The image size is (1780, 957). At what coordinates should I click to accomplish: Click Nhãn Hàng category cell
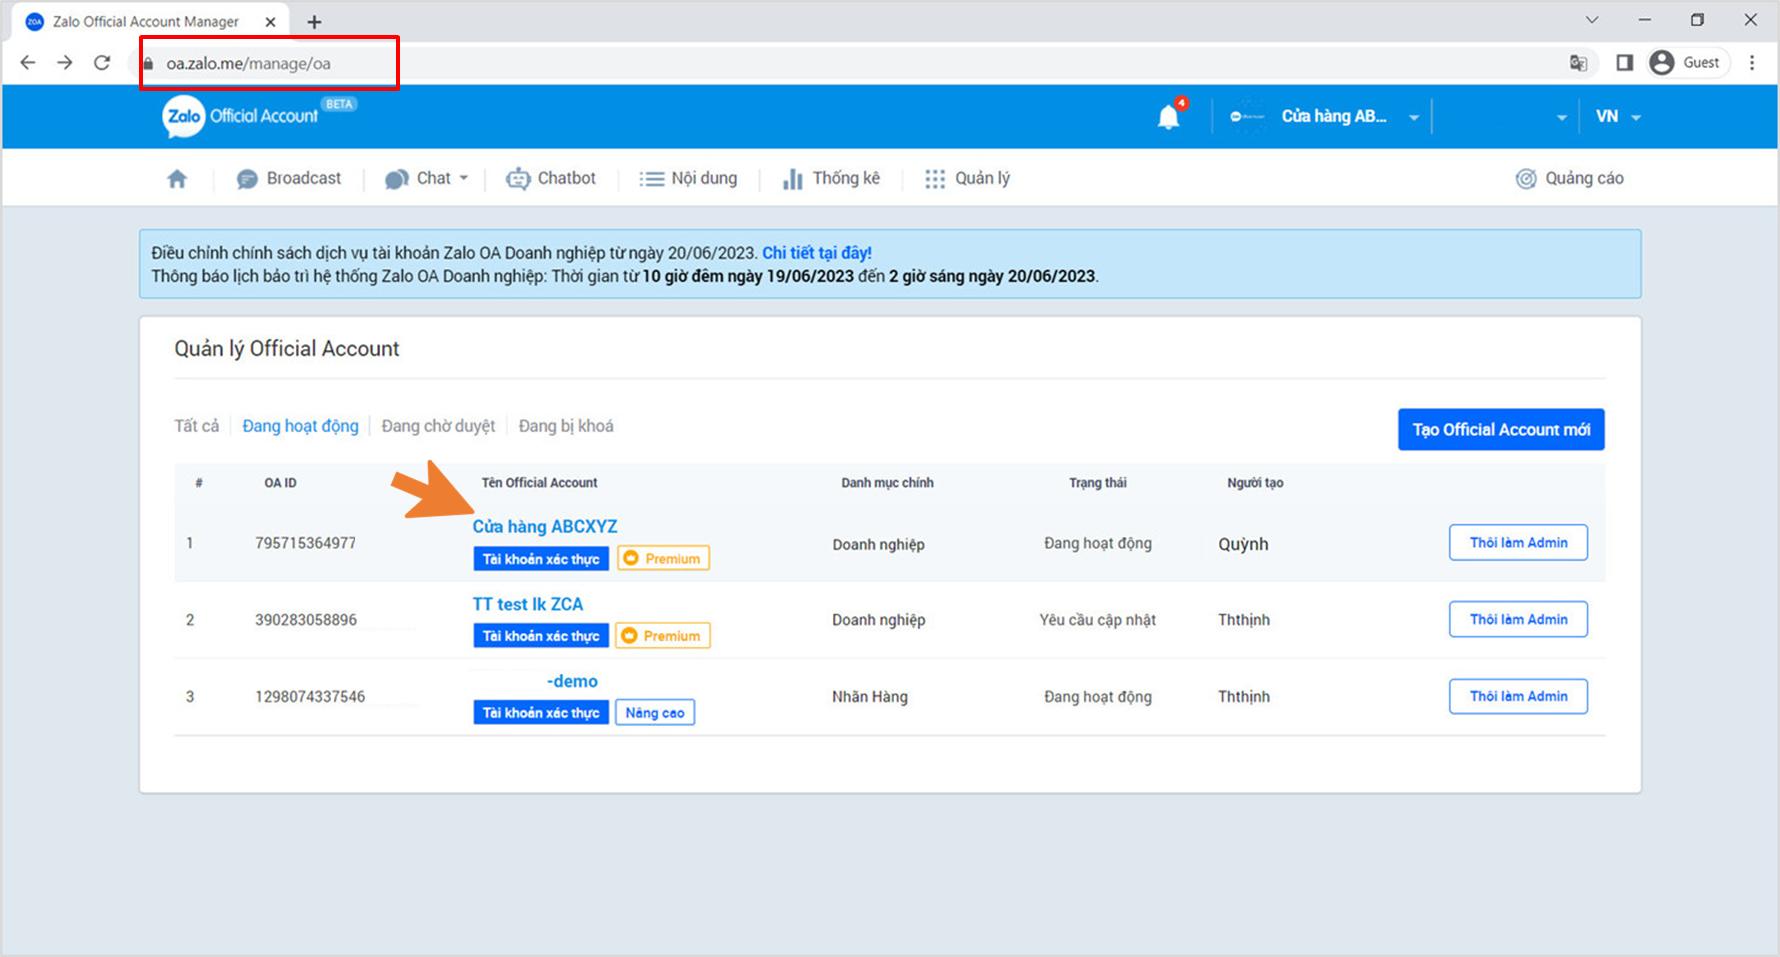pyautogui.click(x=870, y=697)
